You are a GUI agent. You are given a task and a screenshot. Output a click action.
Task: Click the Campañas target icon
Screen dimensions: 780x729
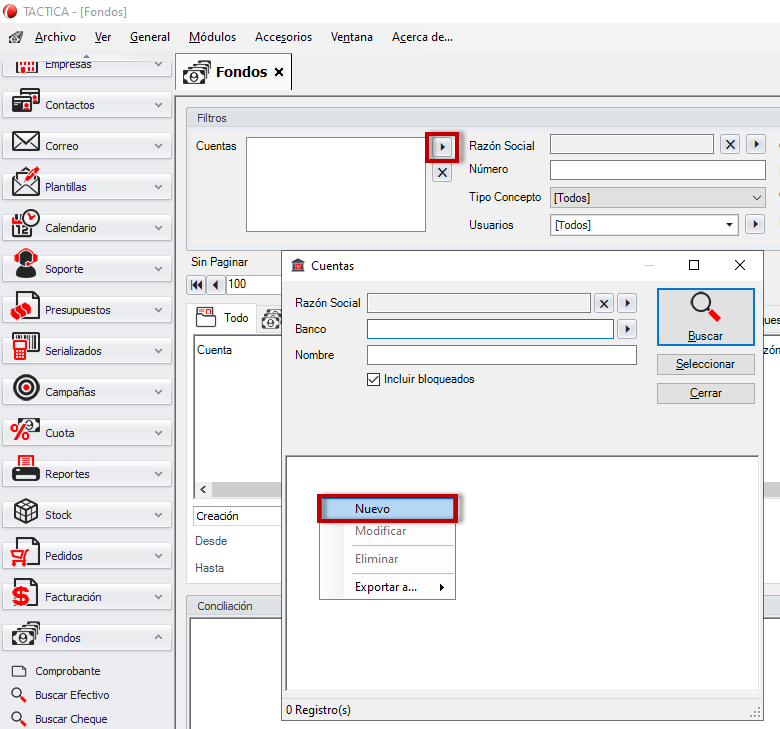[x=26, y=388]
